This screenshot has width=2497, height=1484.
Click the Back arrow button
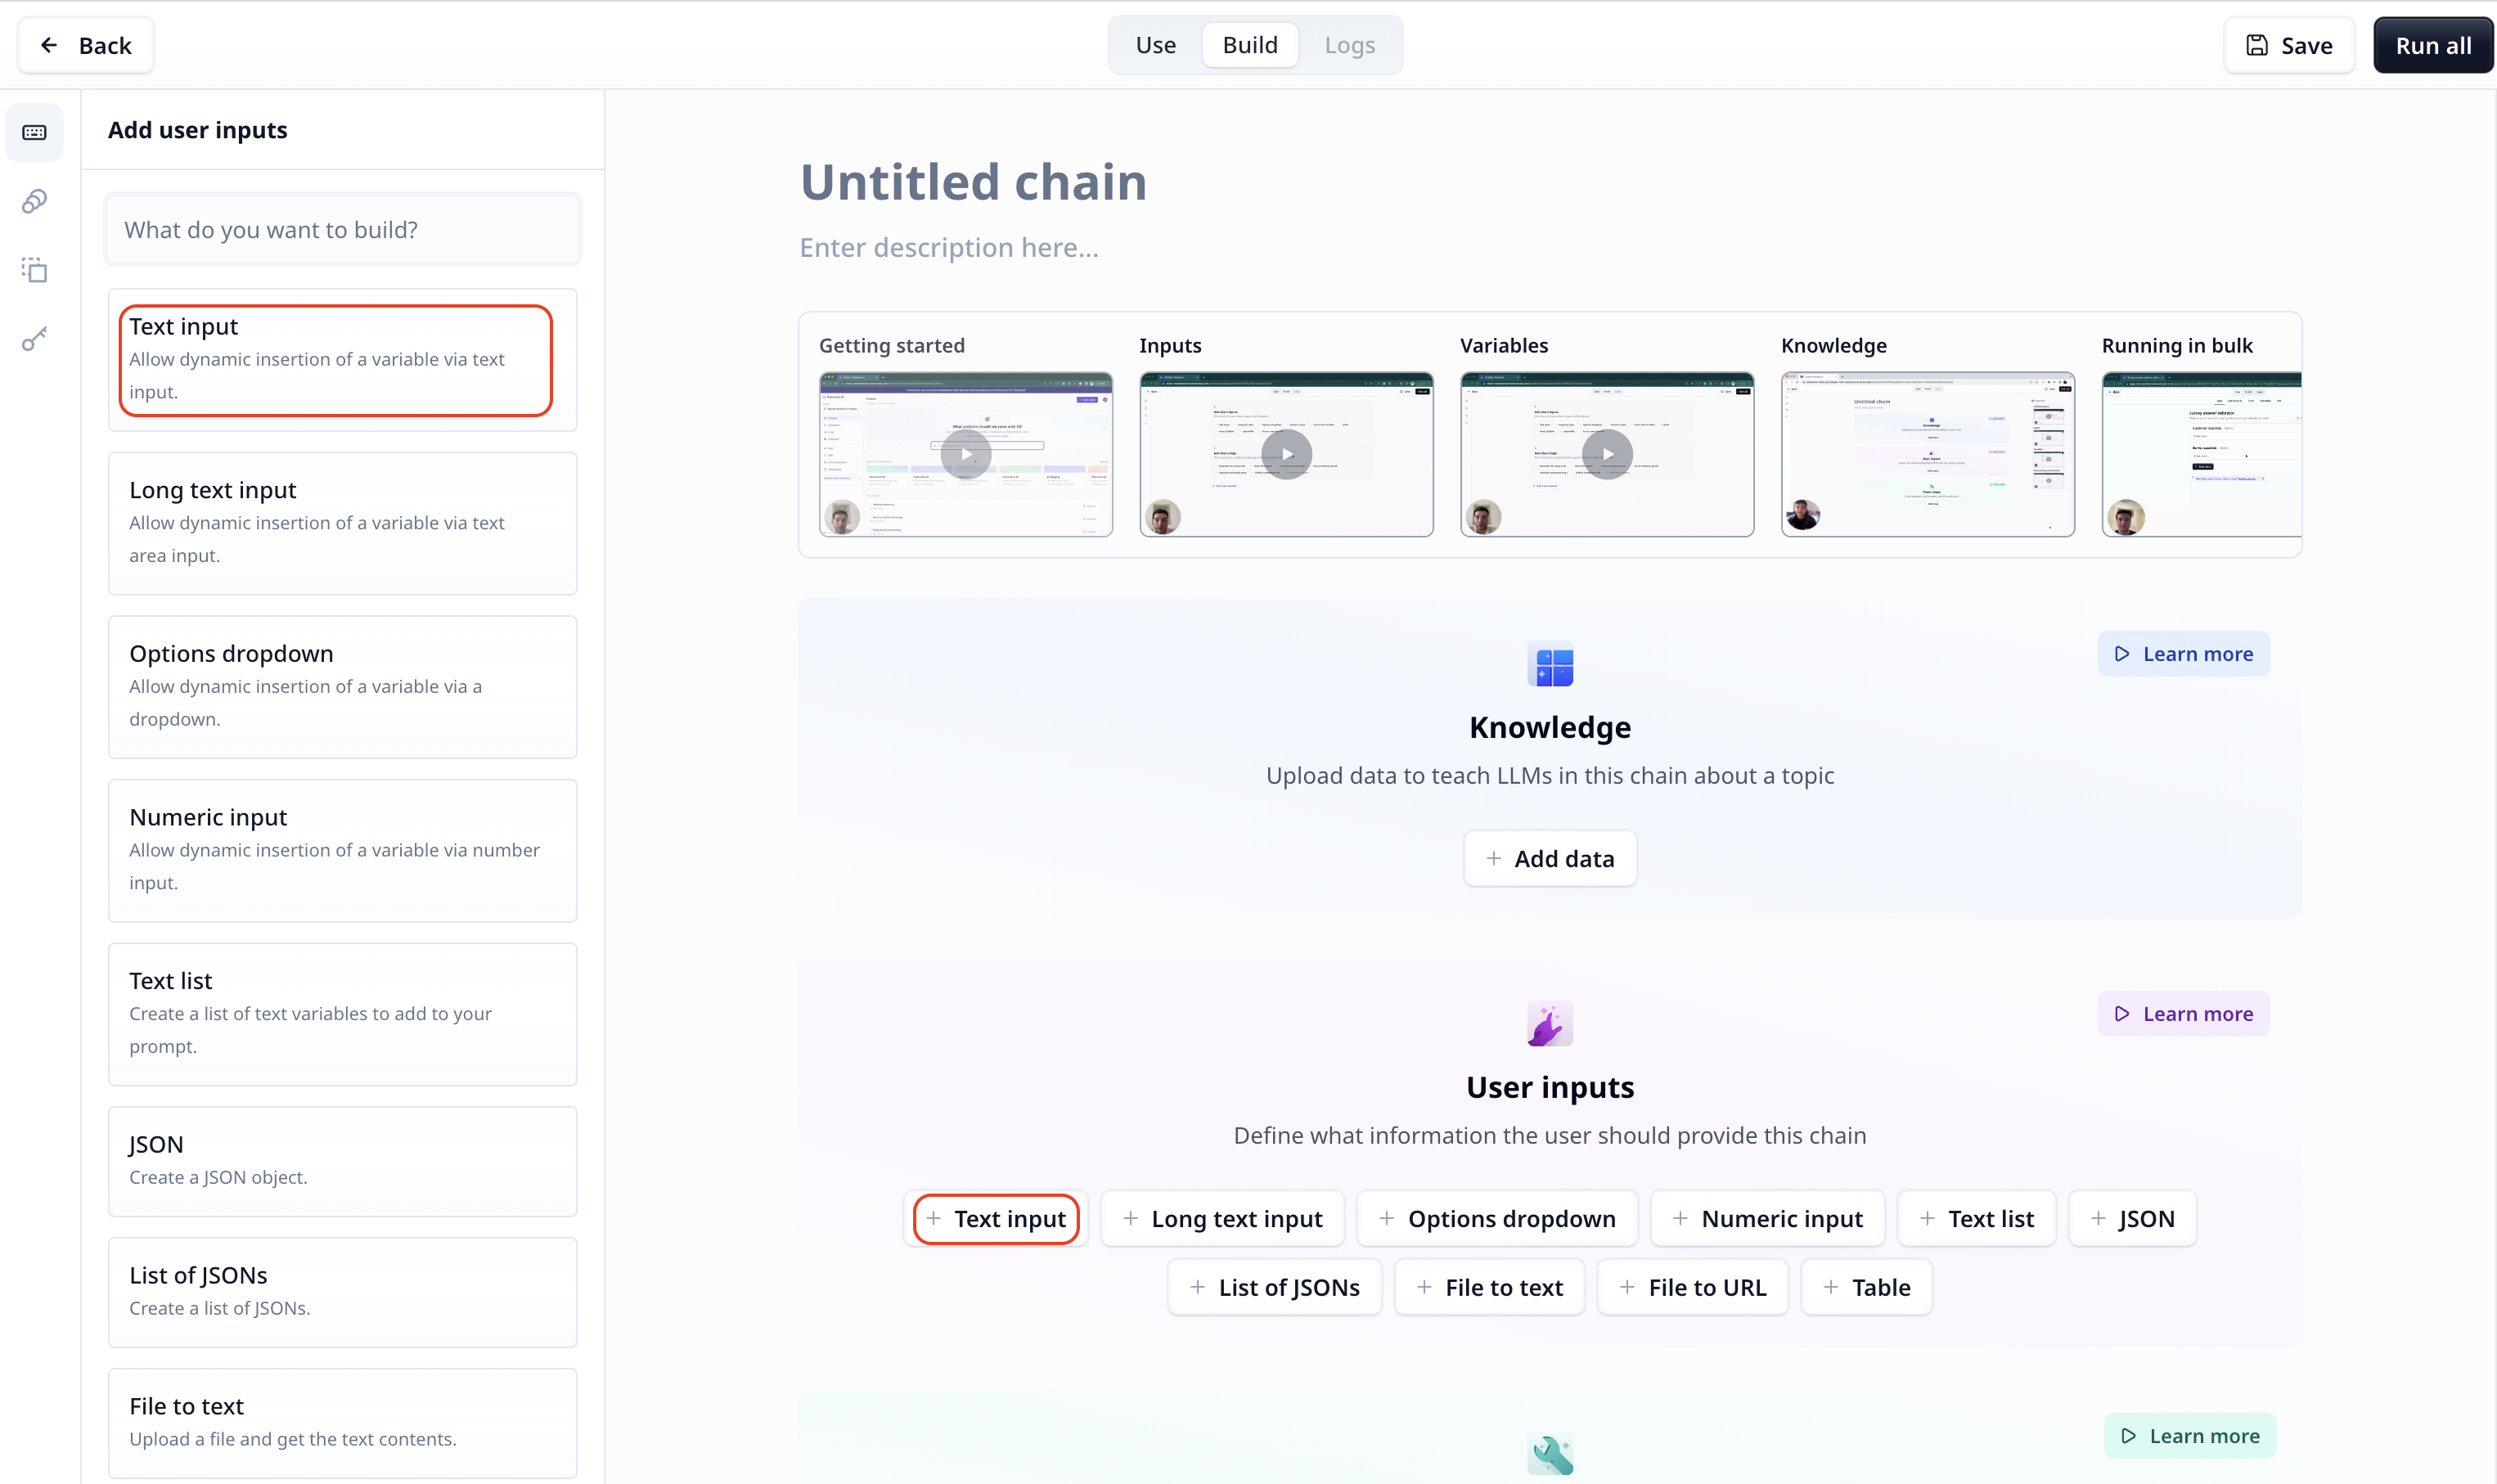pos(86,45)
